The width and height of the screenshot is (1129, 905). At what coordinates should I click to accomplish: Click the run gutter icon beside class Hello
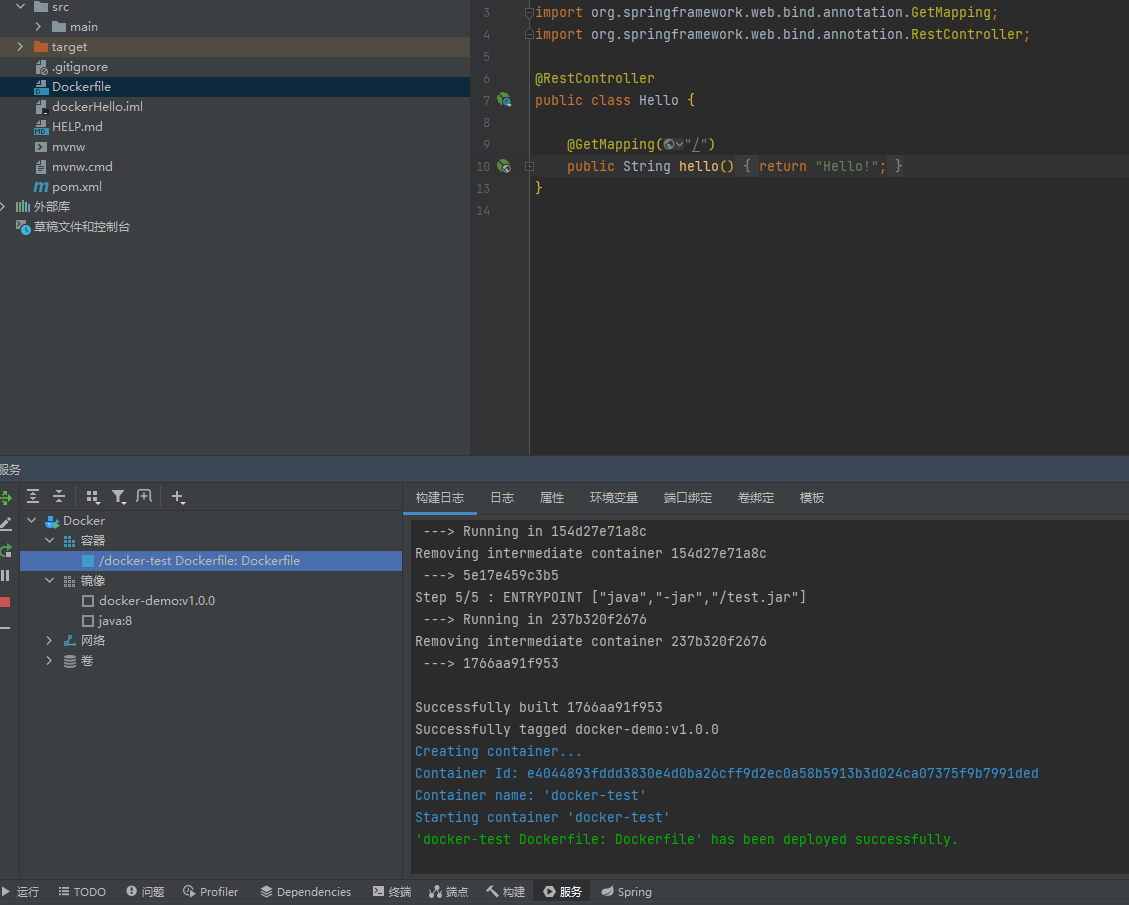(x=504, y=100)
